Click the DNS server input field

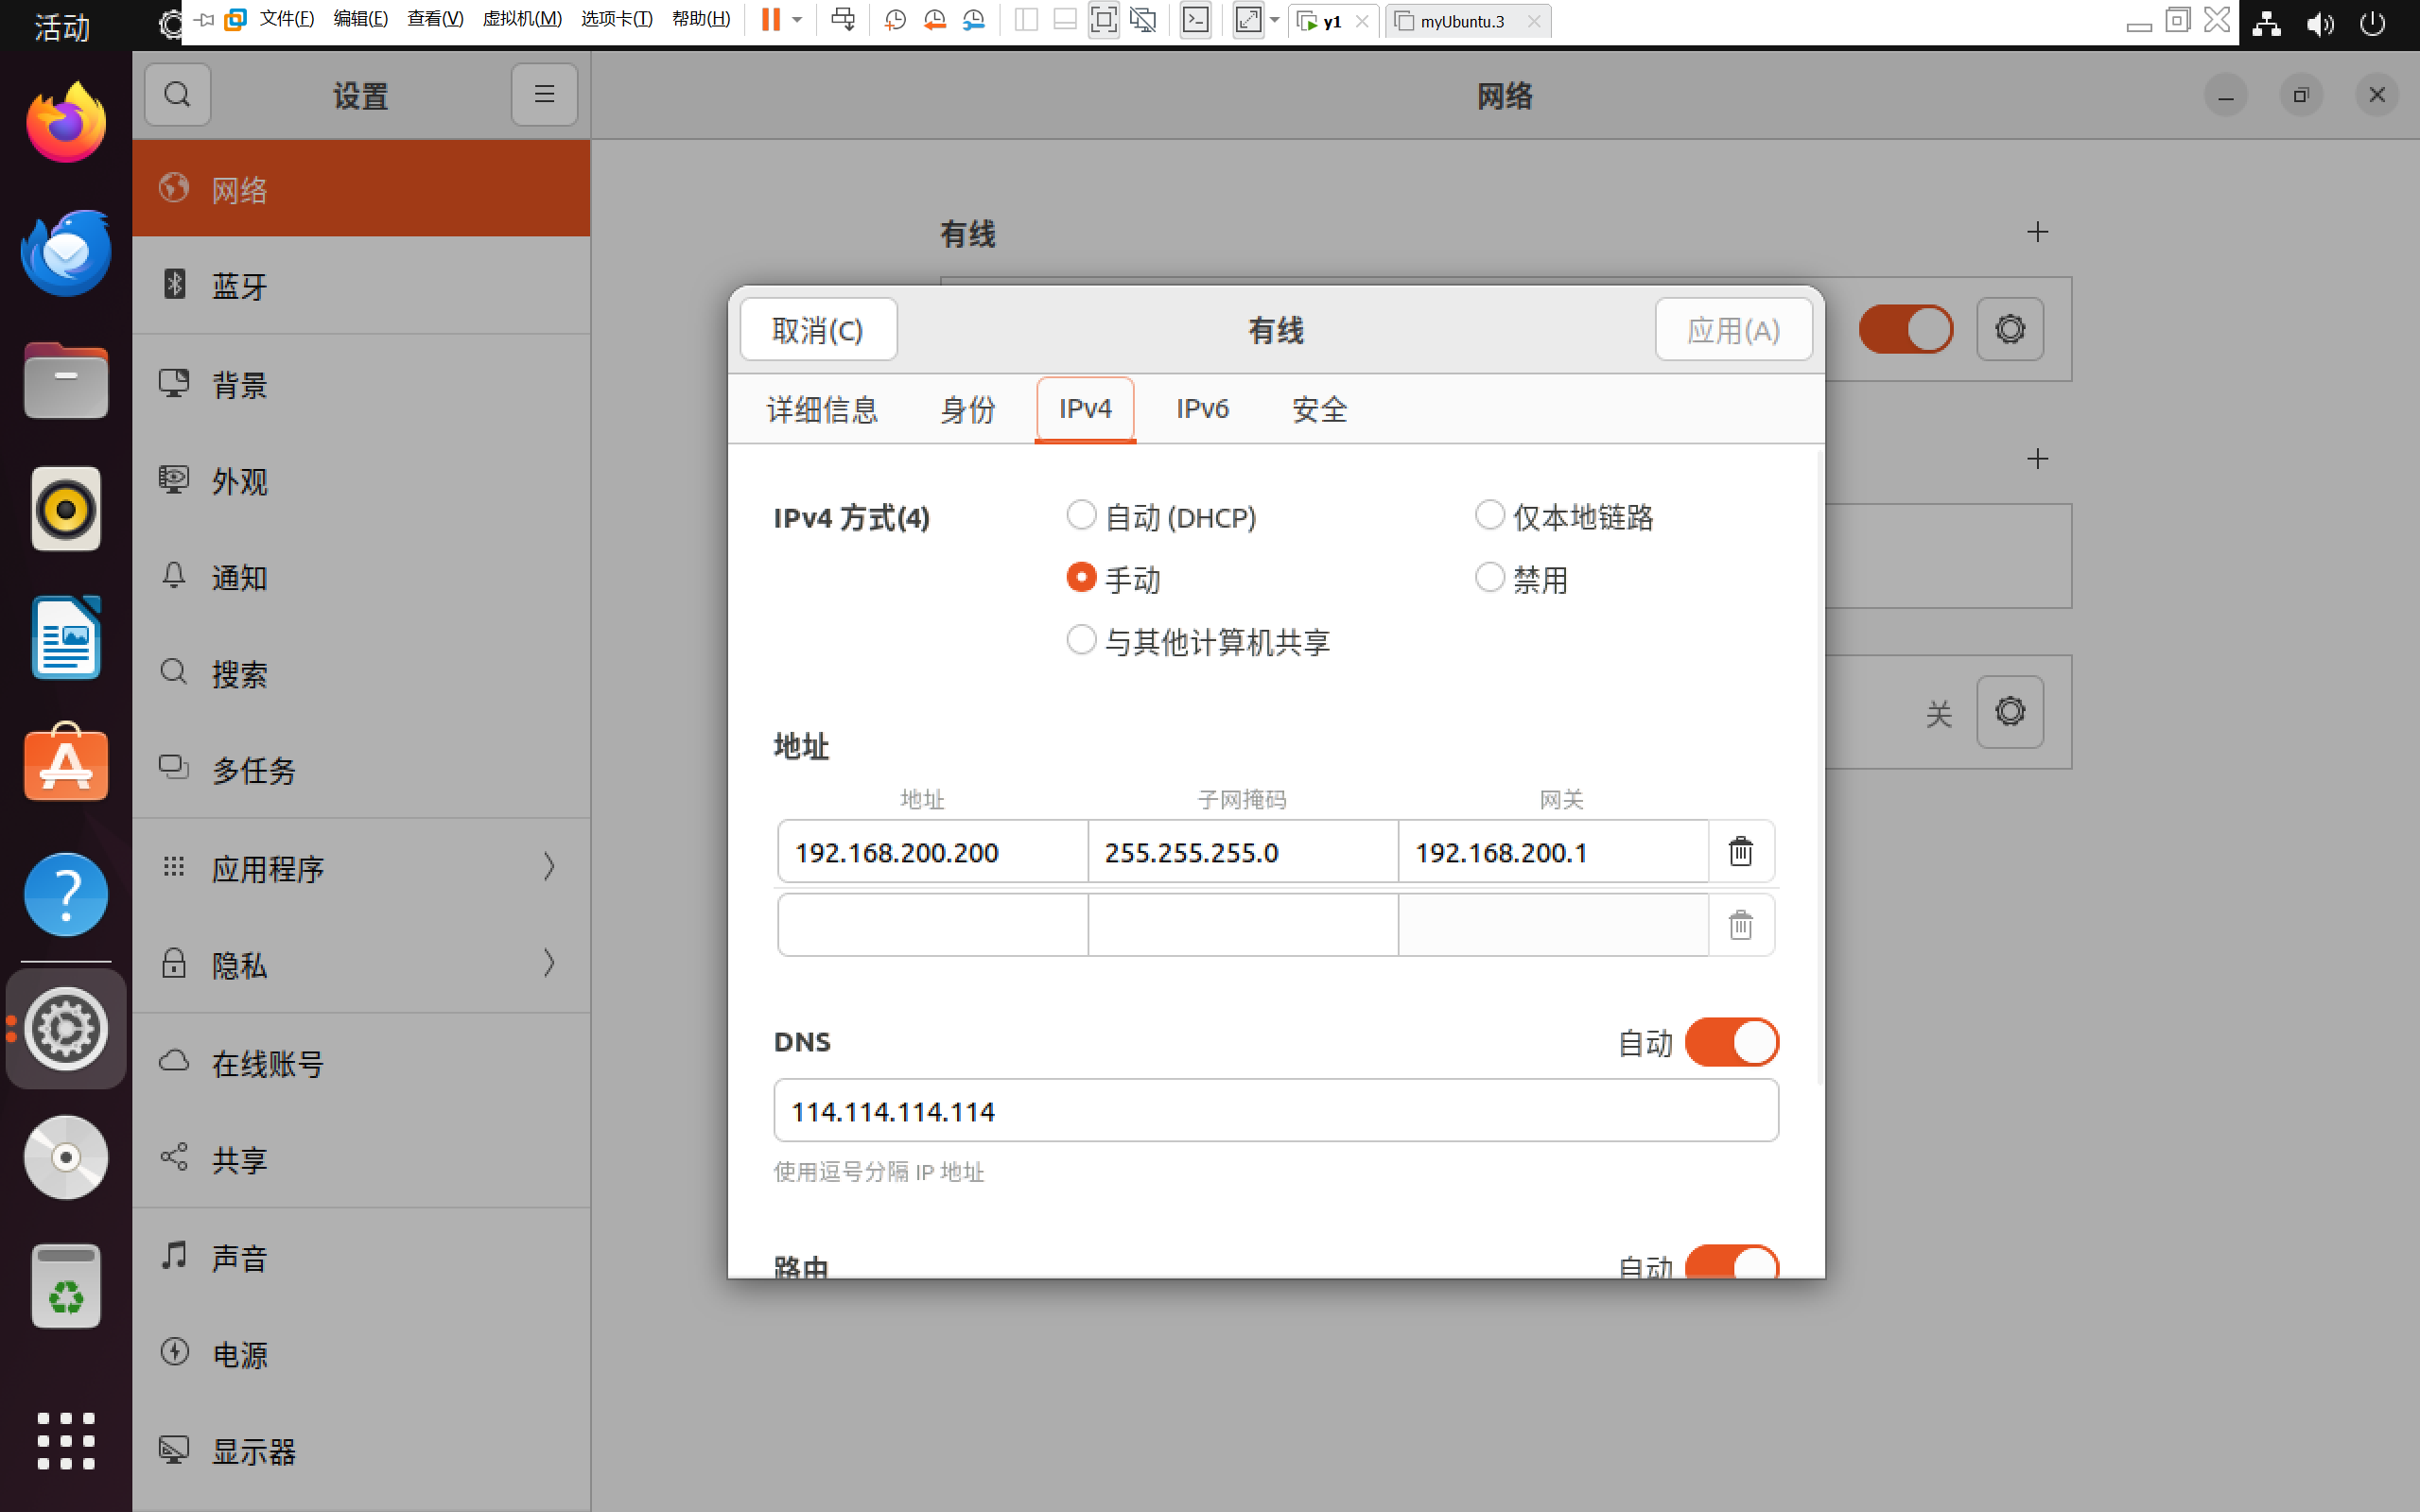pos(1275,1111)
